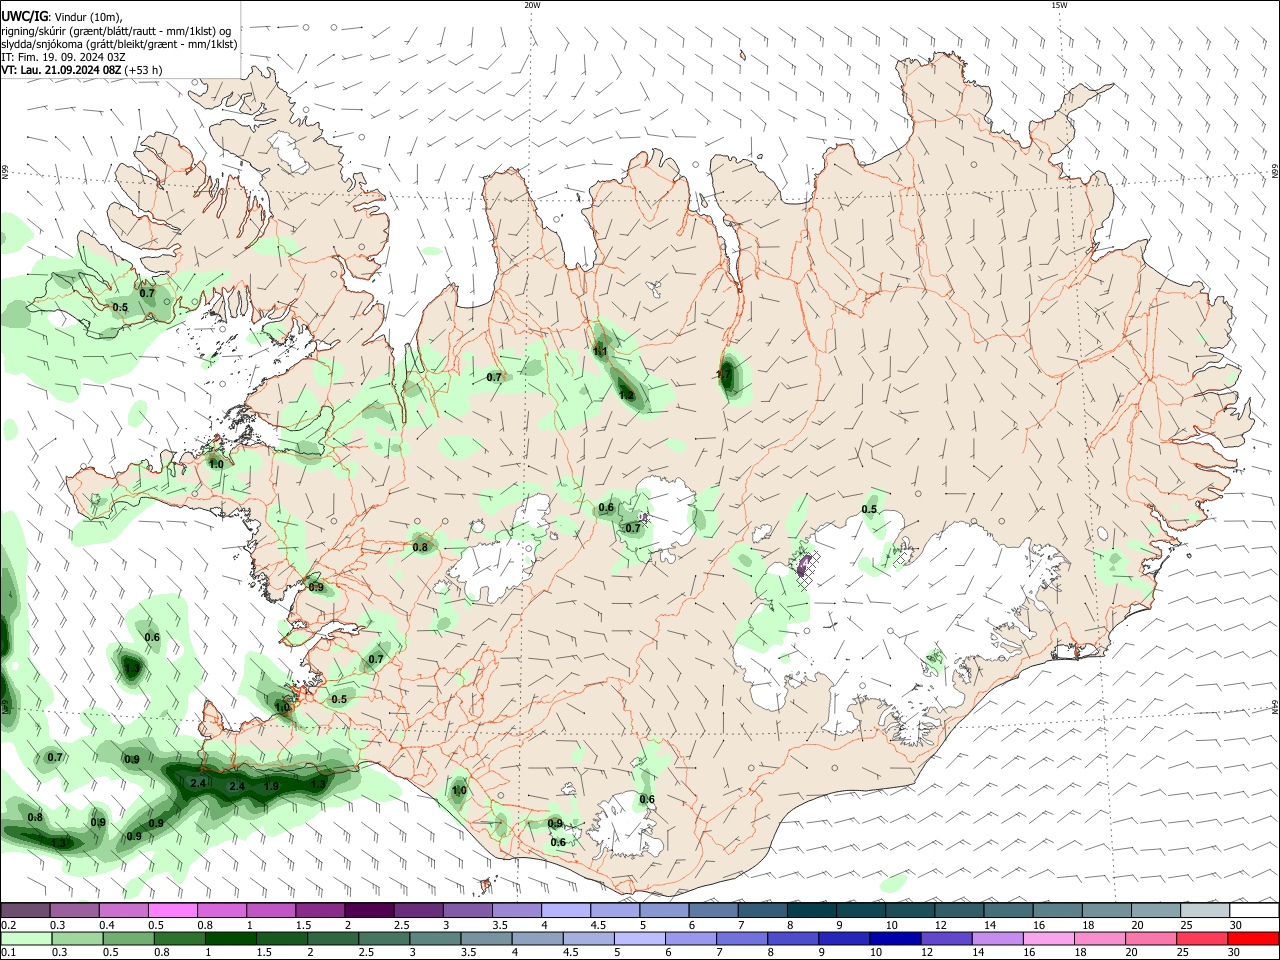
Task: Pick the bright pink 0.5 snow legend swatch
Action: [x=172, y=910]
